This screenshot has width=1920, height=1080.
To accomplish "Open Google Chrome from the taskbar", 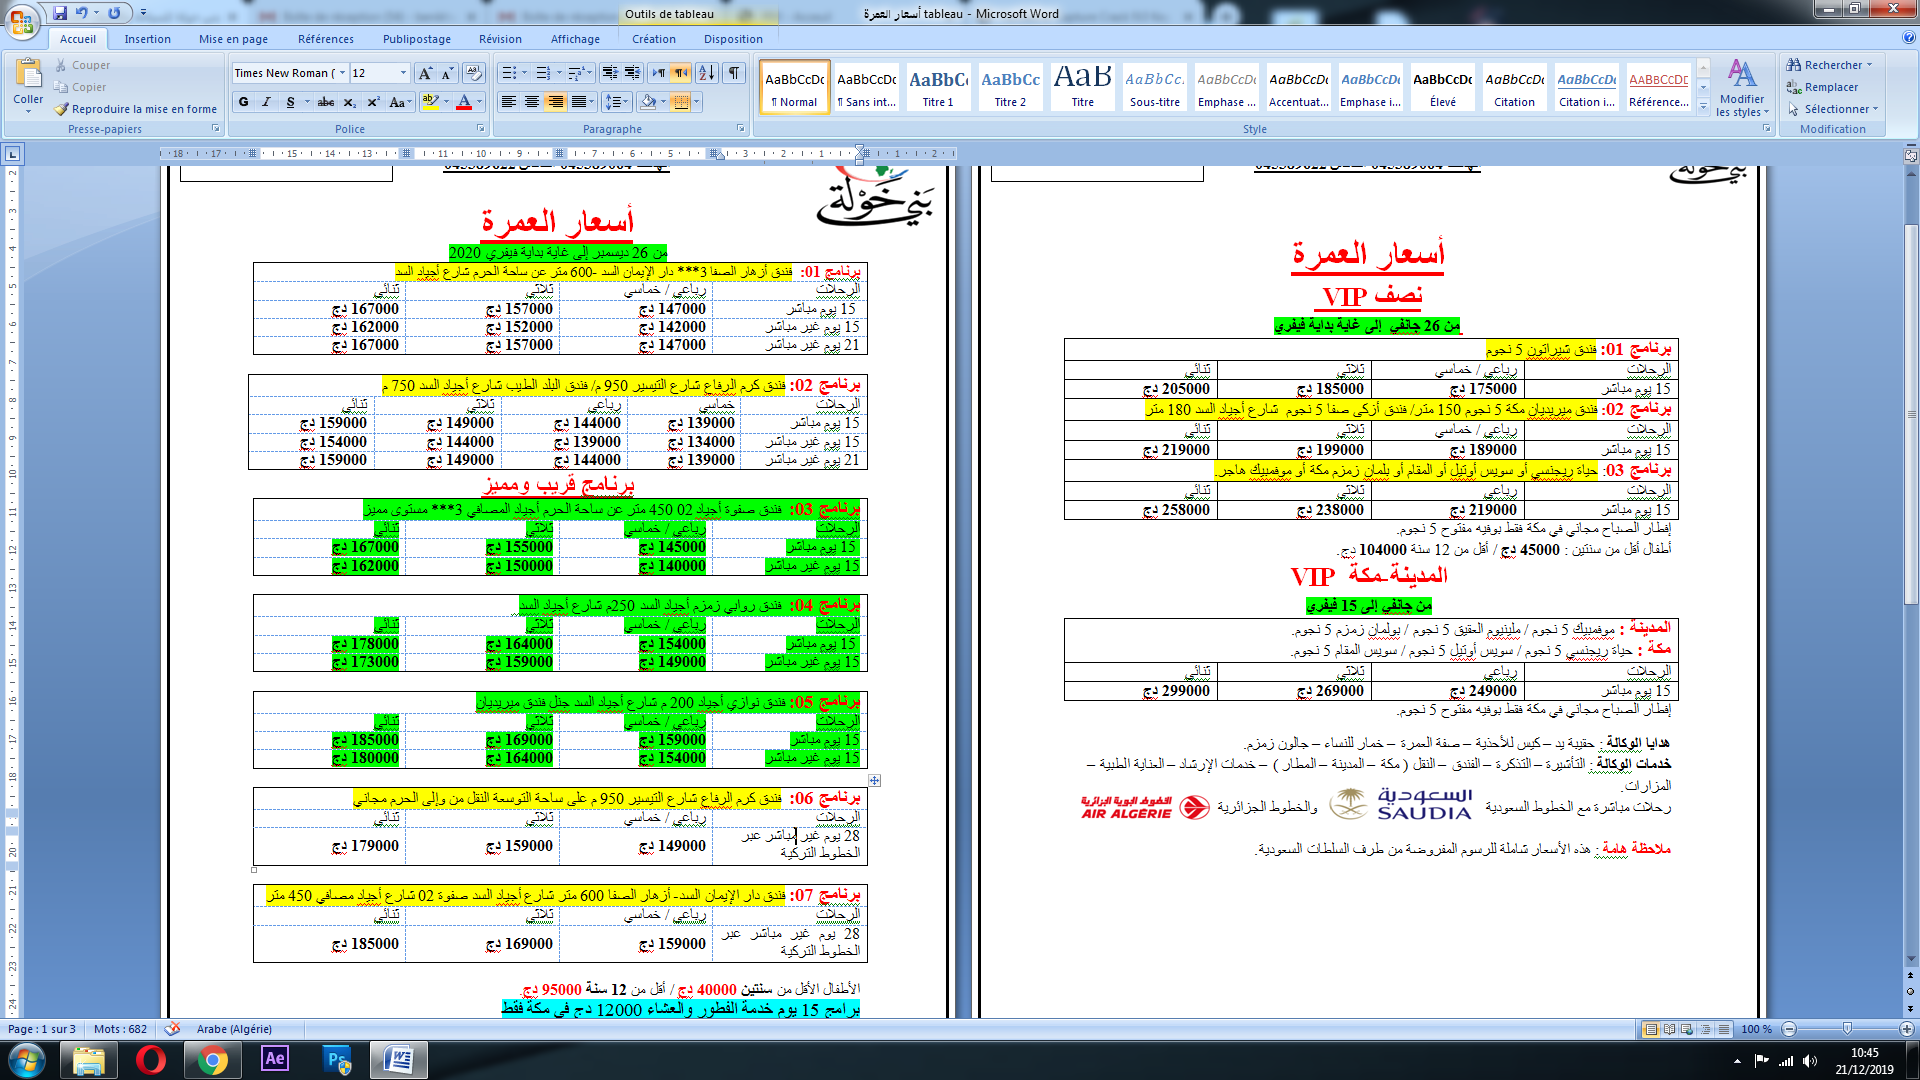I will (x=212, y=1059).
